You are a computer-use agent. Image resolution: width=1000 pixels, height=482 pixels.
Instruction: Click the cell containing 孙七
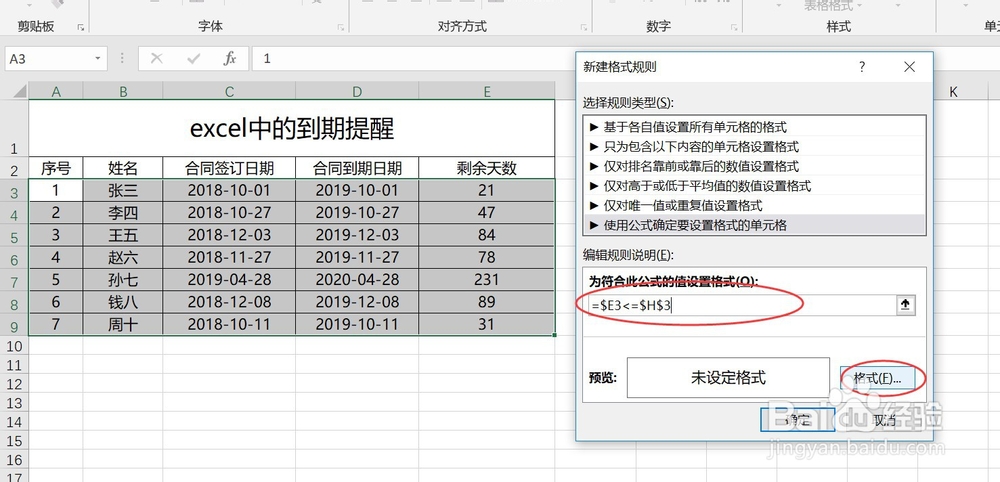(123, 280)
